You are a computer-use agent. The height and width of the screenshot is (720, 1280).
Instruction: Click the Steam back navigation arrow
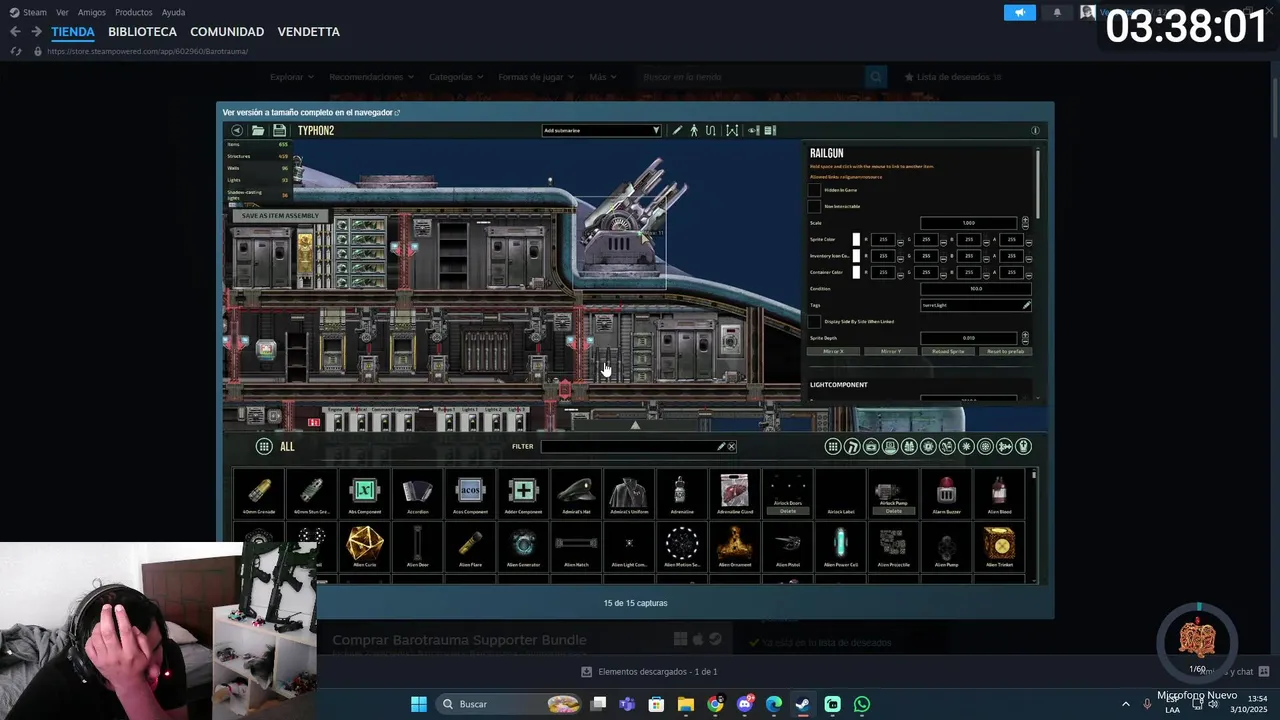15,32
